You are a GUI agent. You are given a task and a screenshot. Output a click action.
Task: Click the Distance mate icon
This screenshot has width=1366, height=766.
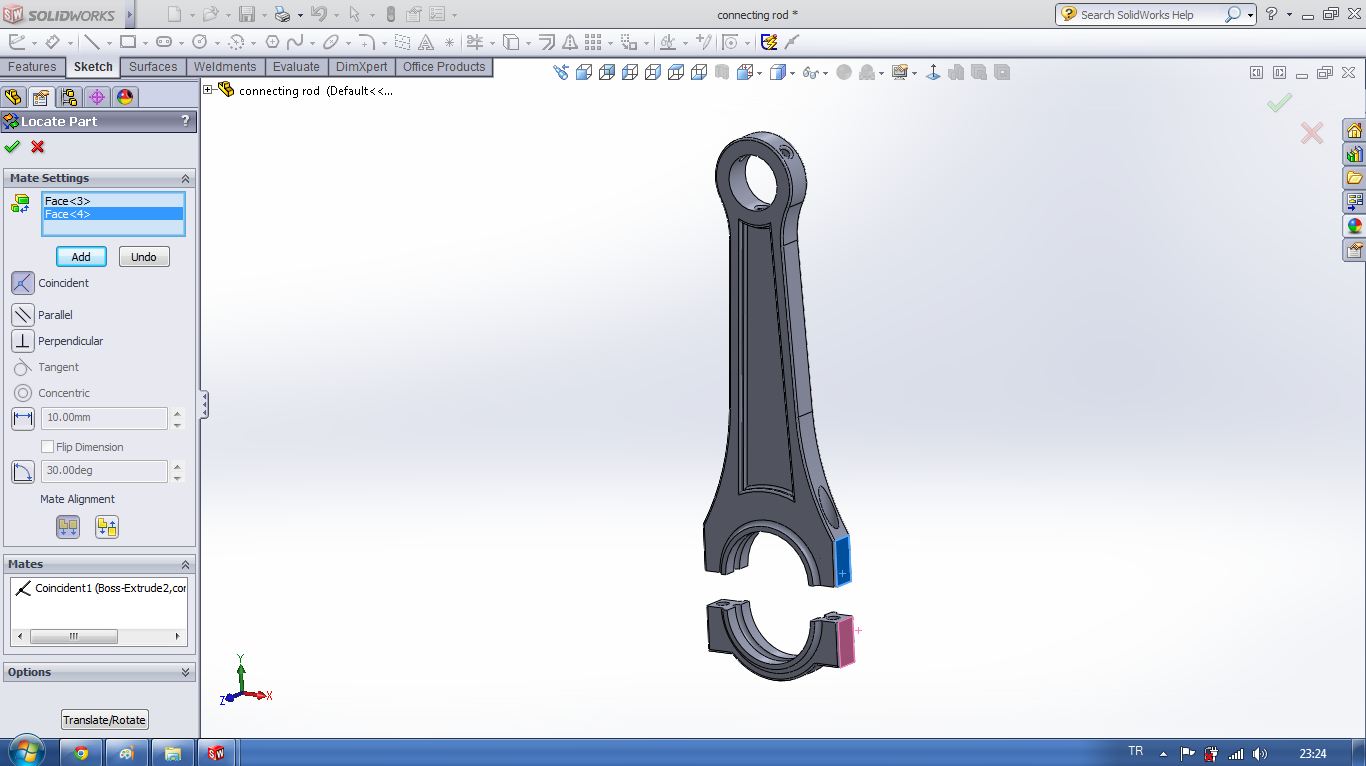pos(22,419)
